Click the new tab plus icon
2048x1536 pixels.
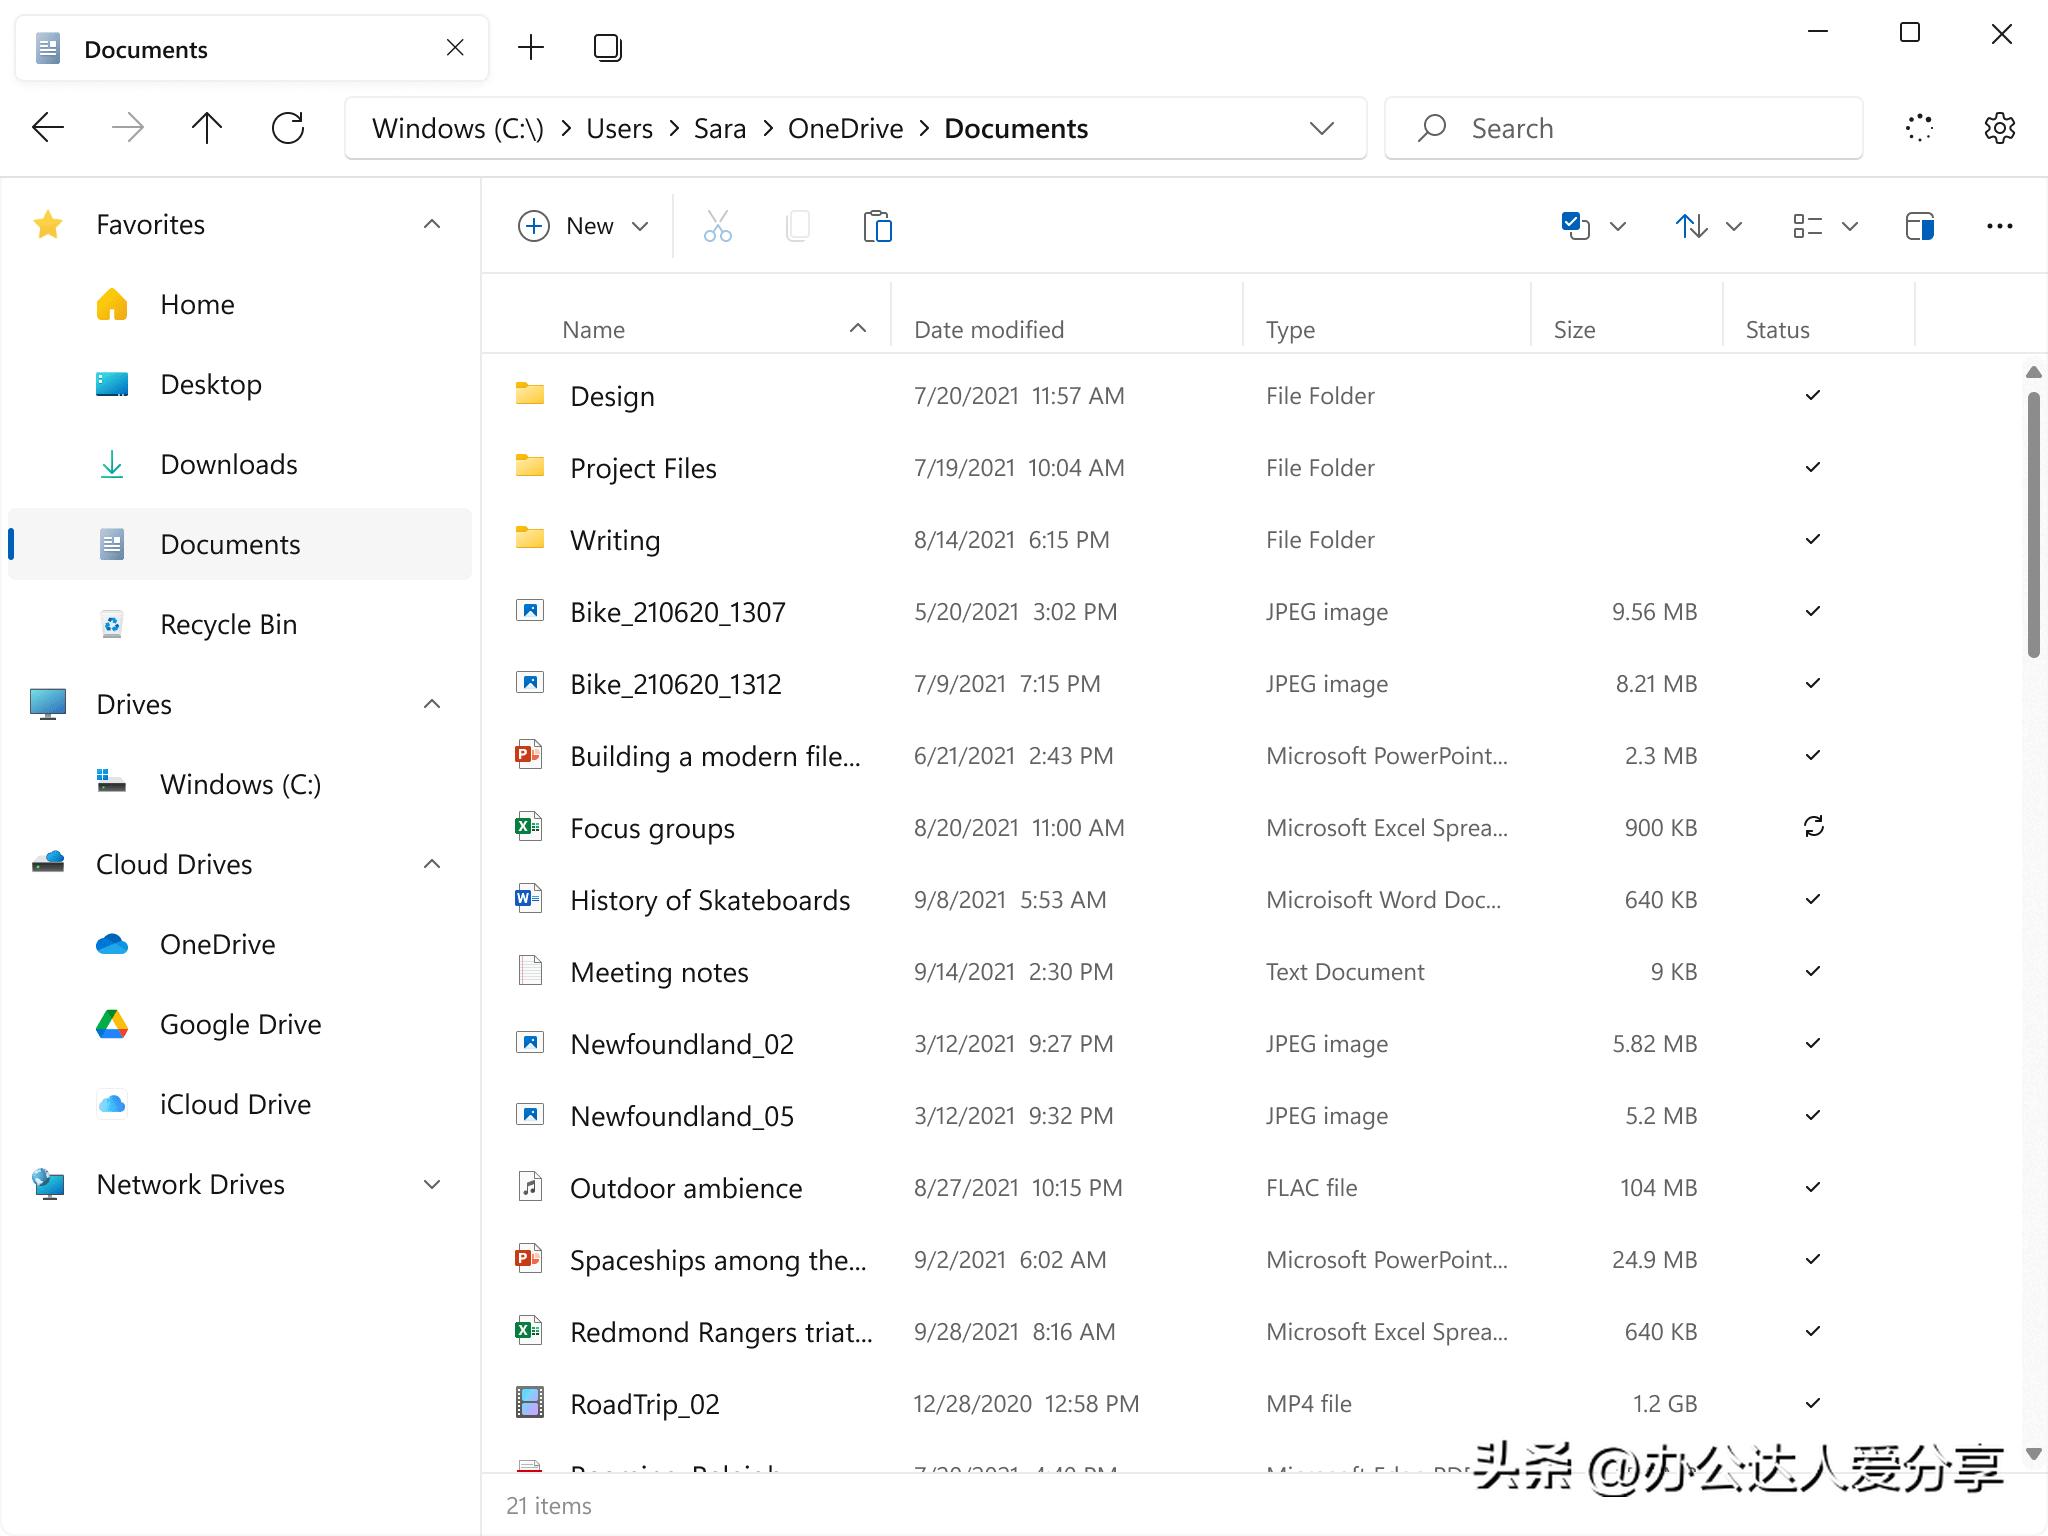531,47
